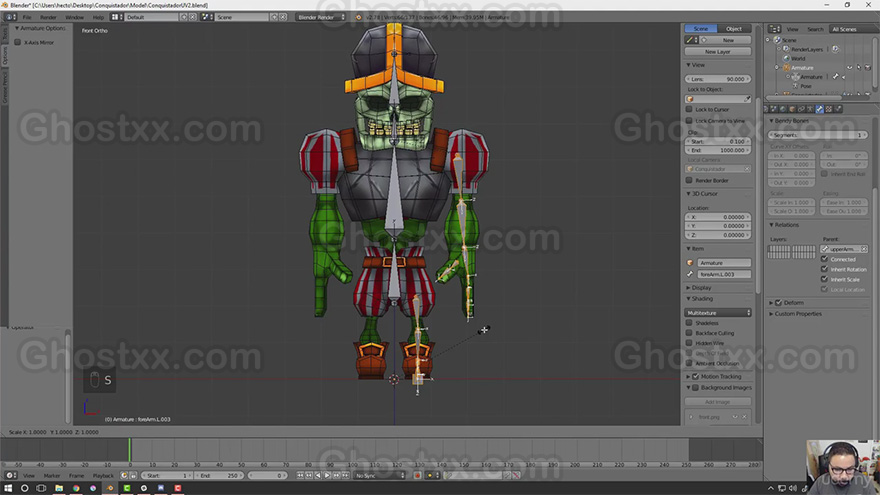Open the Object Constraints properties tab
Screen dimensions: 880x495
[x=801, y=109]
